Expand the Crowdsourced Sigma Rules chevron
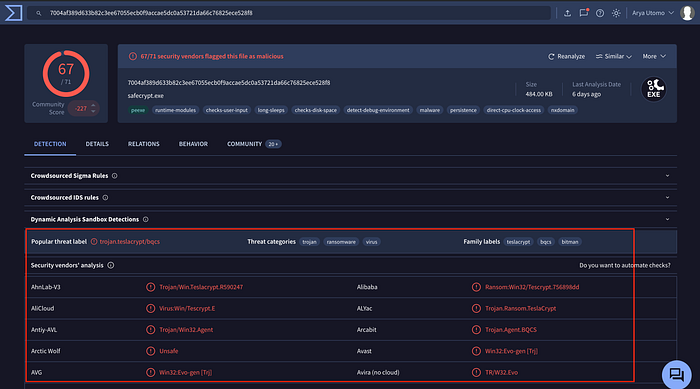This screenshot has height=389, width=700. click(x=667, y=176)
